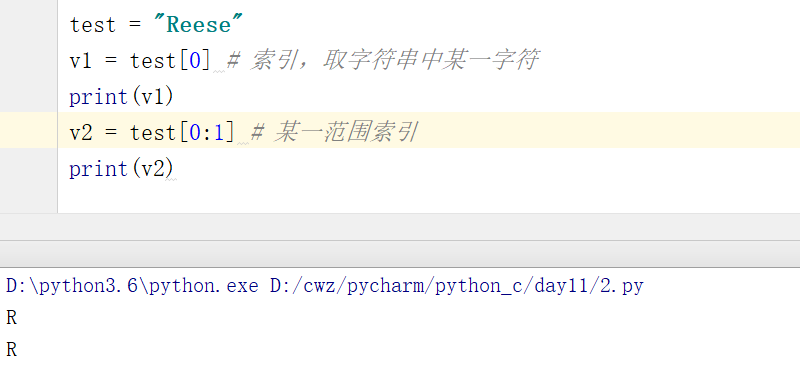This screenshot has width=800, height=382.
Task: Click the comment 某一范围索引
Action: click(335, 133)
